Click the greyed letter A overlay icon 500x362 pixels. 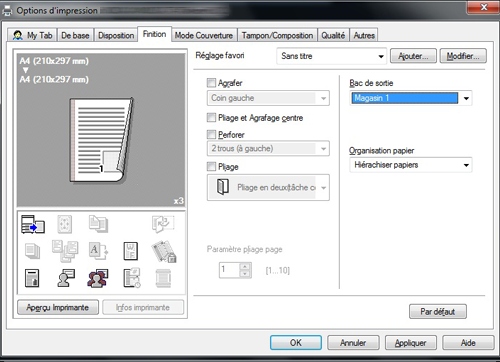(x=98, y=251)
